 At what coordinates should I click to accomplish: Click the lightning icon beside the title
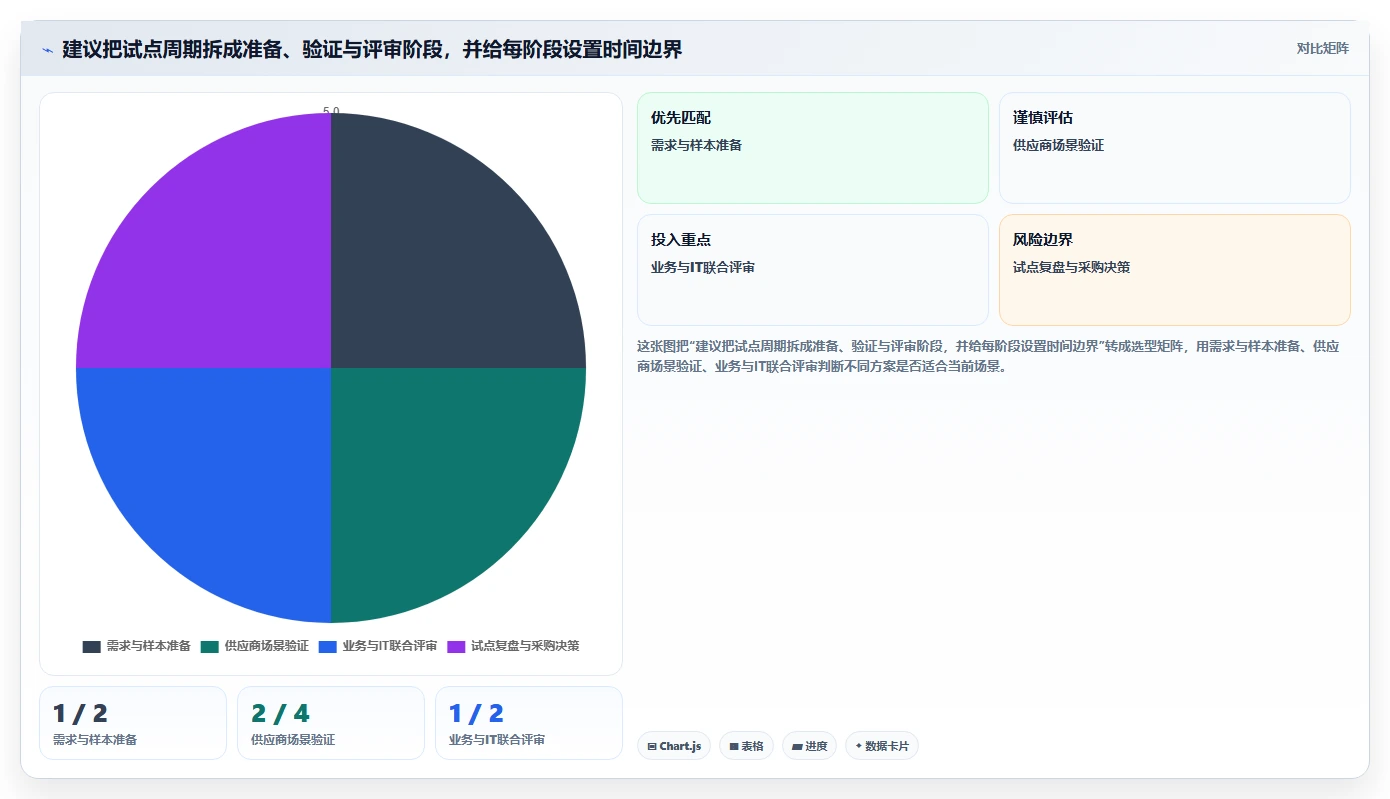[x=47, y=50]
